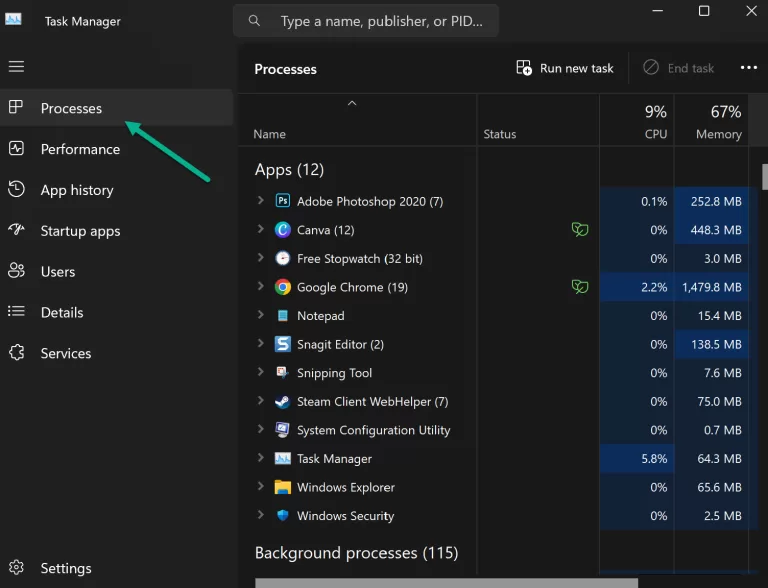The height and width of the screenshot is (588, 768).
Task: Expand the Notepad process group
Action: pos(261,314)
